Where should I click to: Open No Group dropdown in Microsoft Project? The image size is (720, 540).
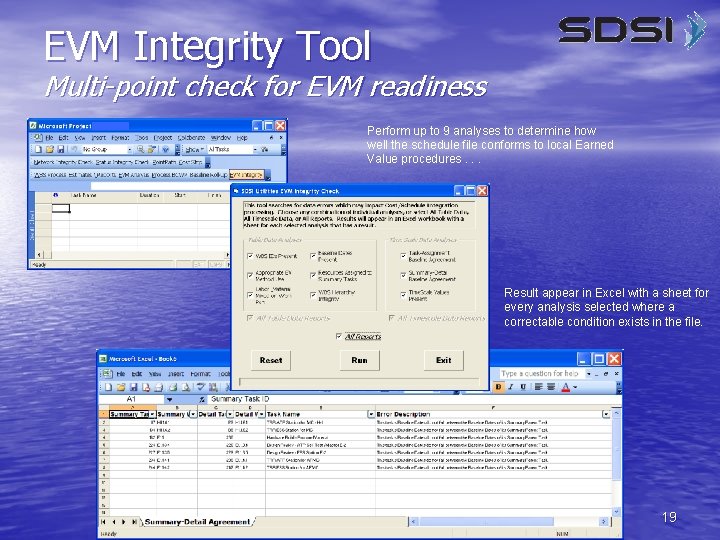point(129,150)
